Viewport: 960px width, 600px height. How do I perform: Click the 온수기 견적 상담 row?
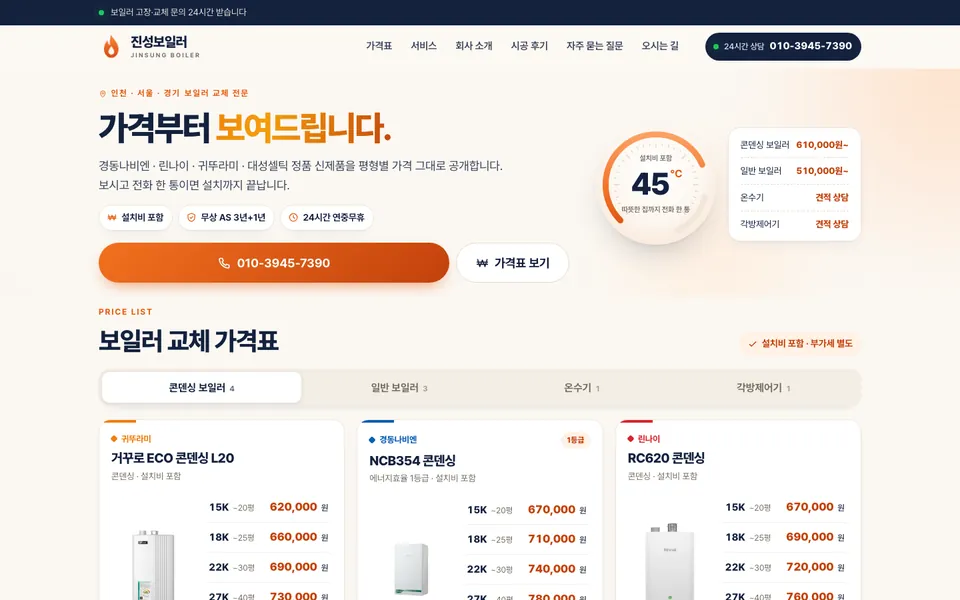(x=794, y=197)
